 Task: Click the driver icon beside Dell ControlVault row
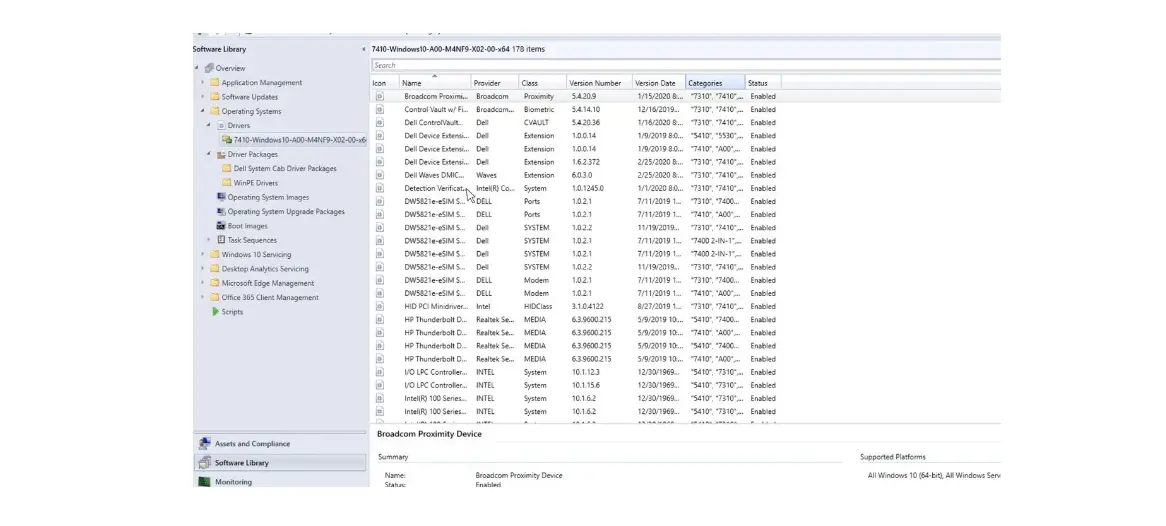379,123
